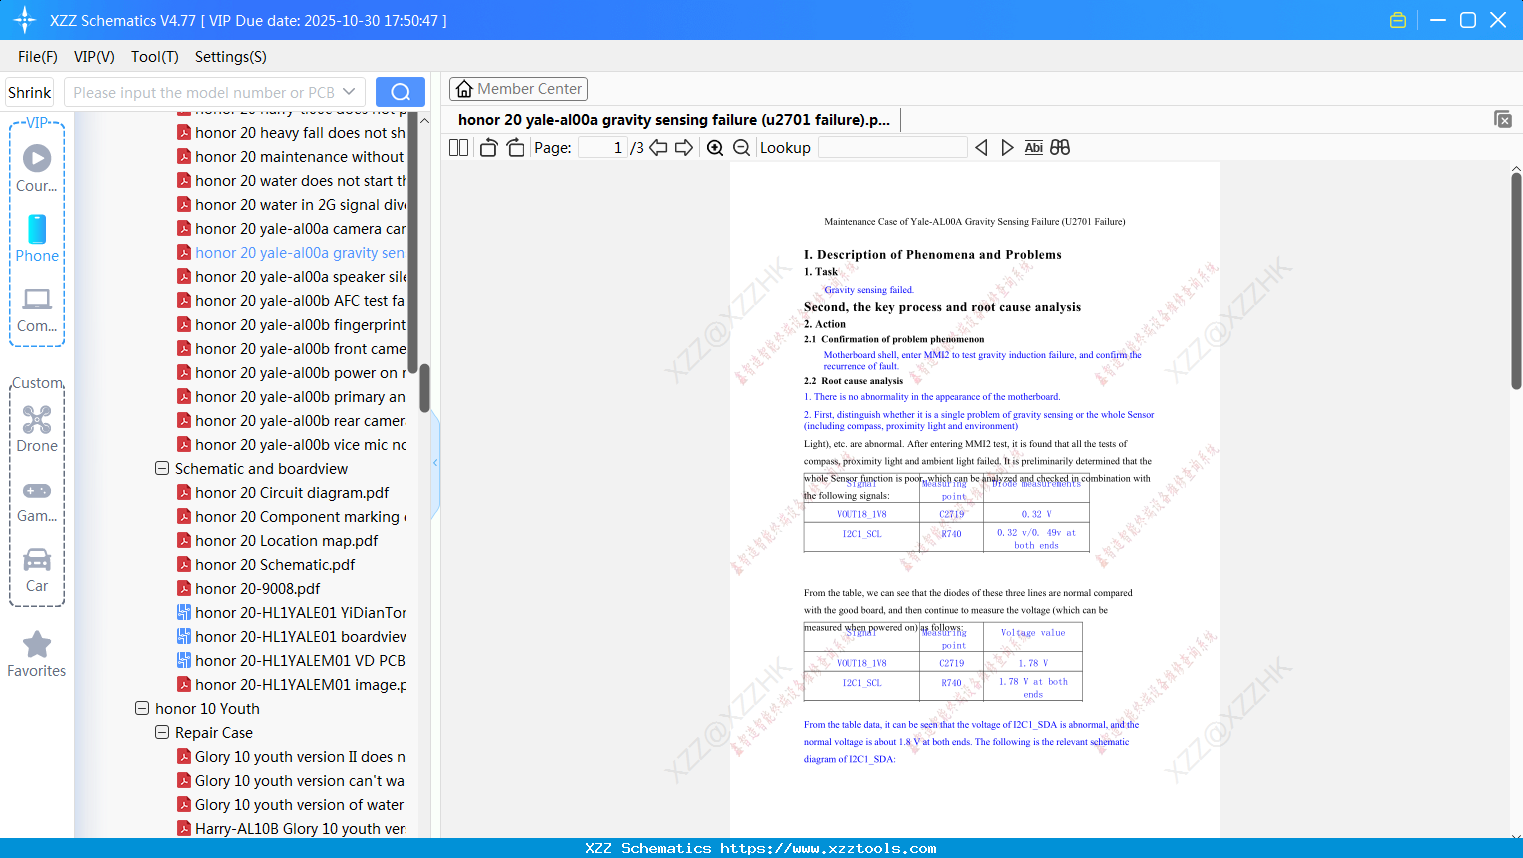Go to previous page arrow
Screen dimensions: 1523x858
(x=658, y=148)
